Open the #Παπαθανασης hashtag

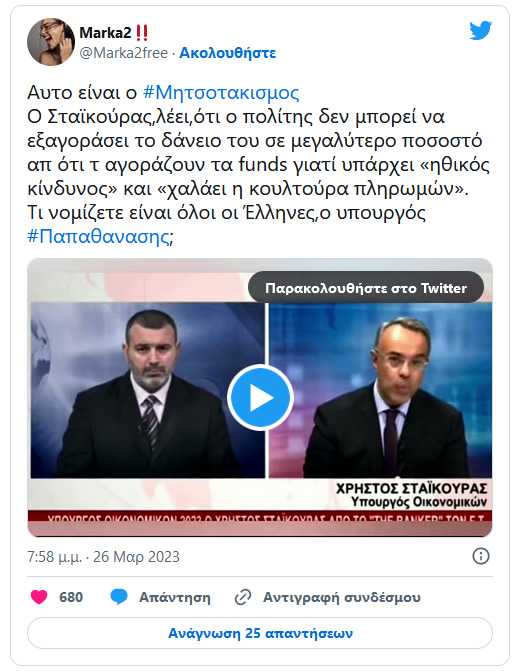(x=98, y=236)
